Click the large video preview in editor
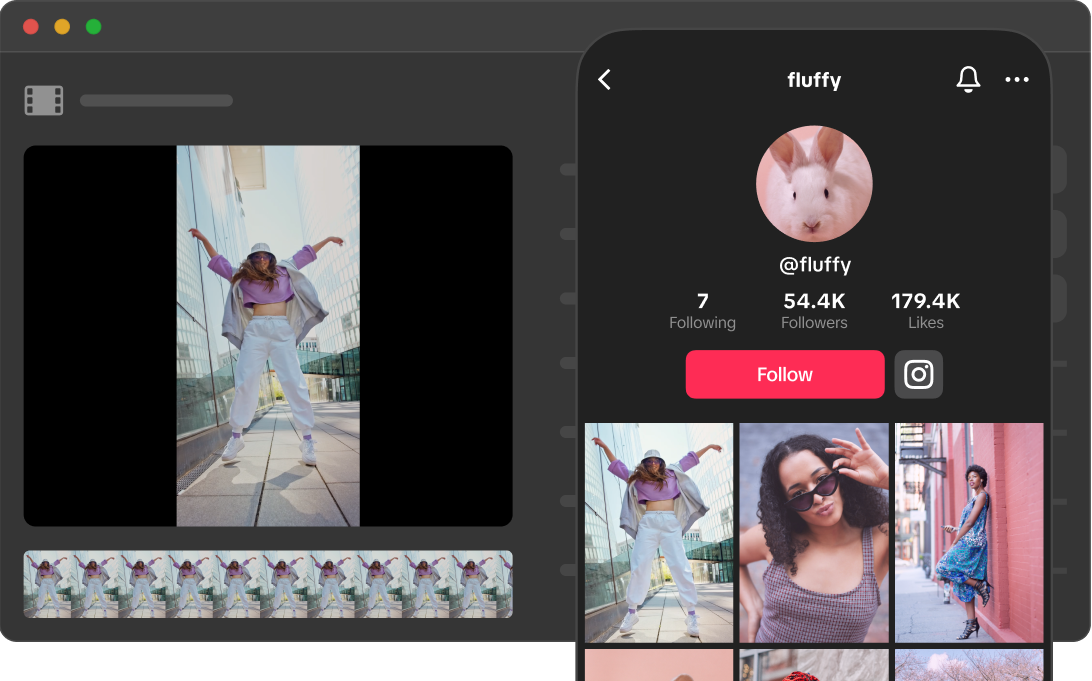Screen dimensions: 1092x681 [x=268, y=336]
